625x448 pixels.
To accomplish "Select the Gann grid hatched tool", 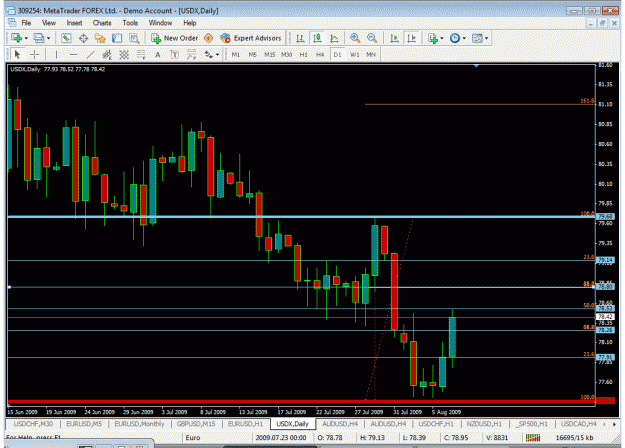I will pyautogui.click(x=124, y=55).
